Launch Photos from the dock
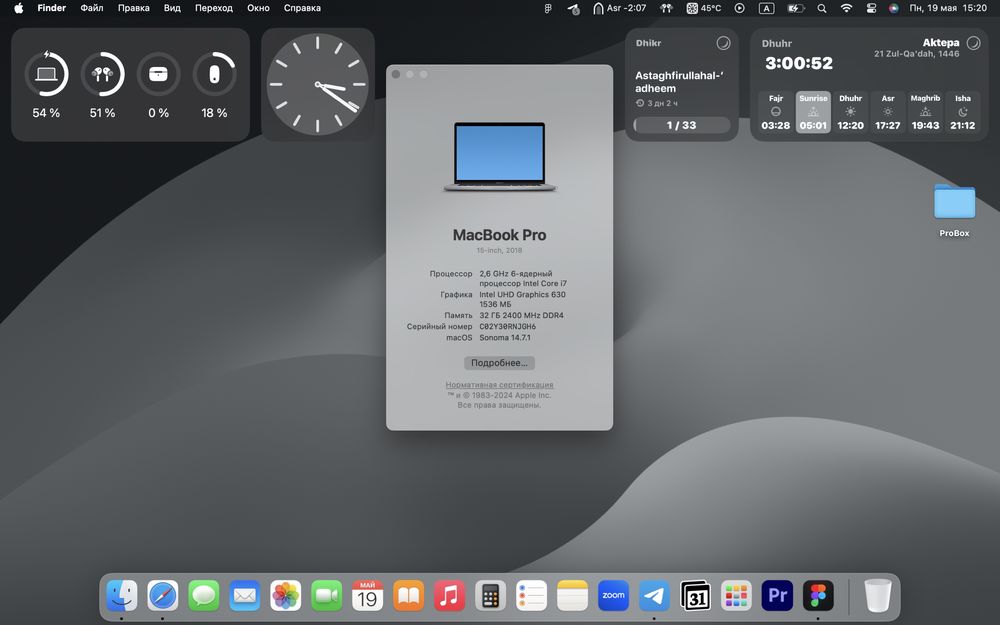 tap(286, 596)
